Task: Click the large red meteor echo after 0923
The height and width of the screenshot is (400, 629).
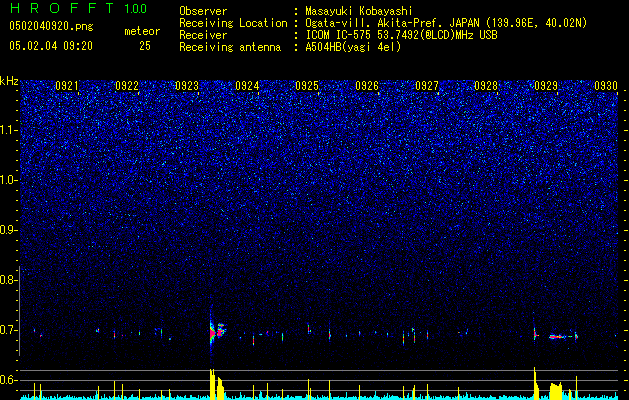Action: click(213, 333)
